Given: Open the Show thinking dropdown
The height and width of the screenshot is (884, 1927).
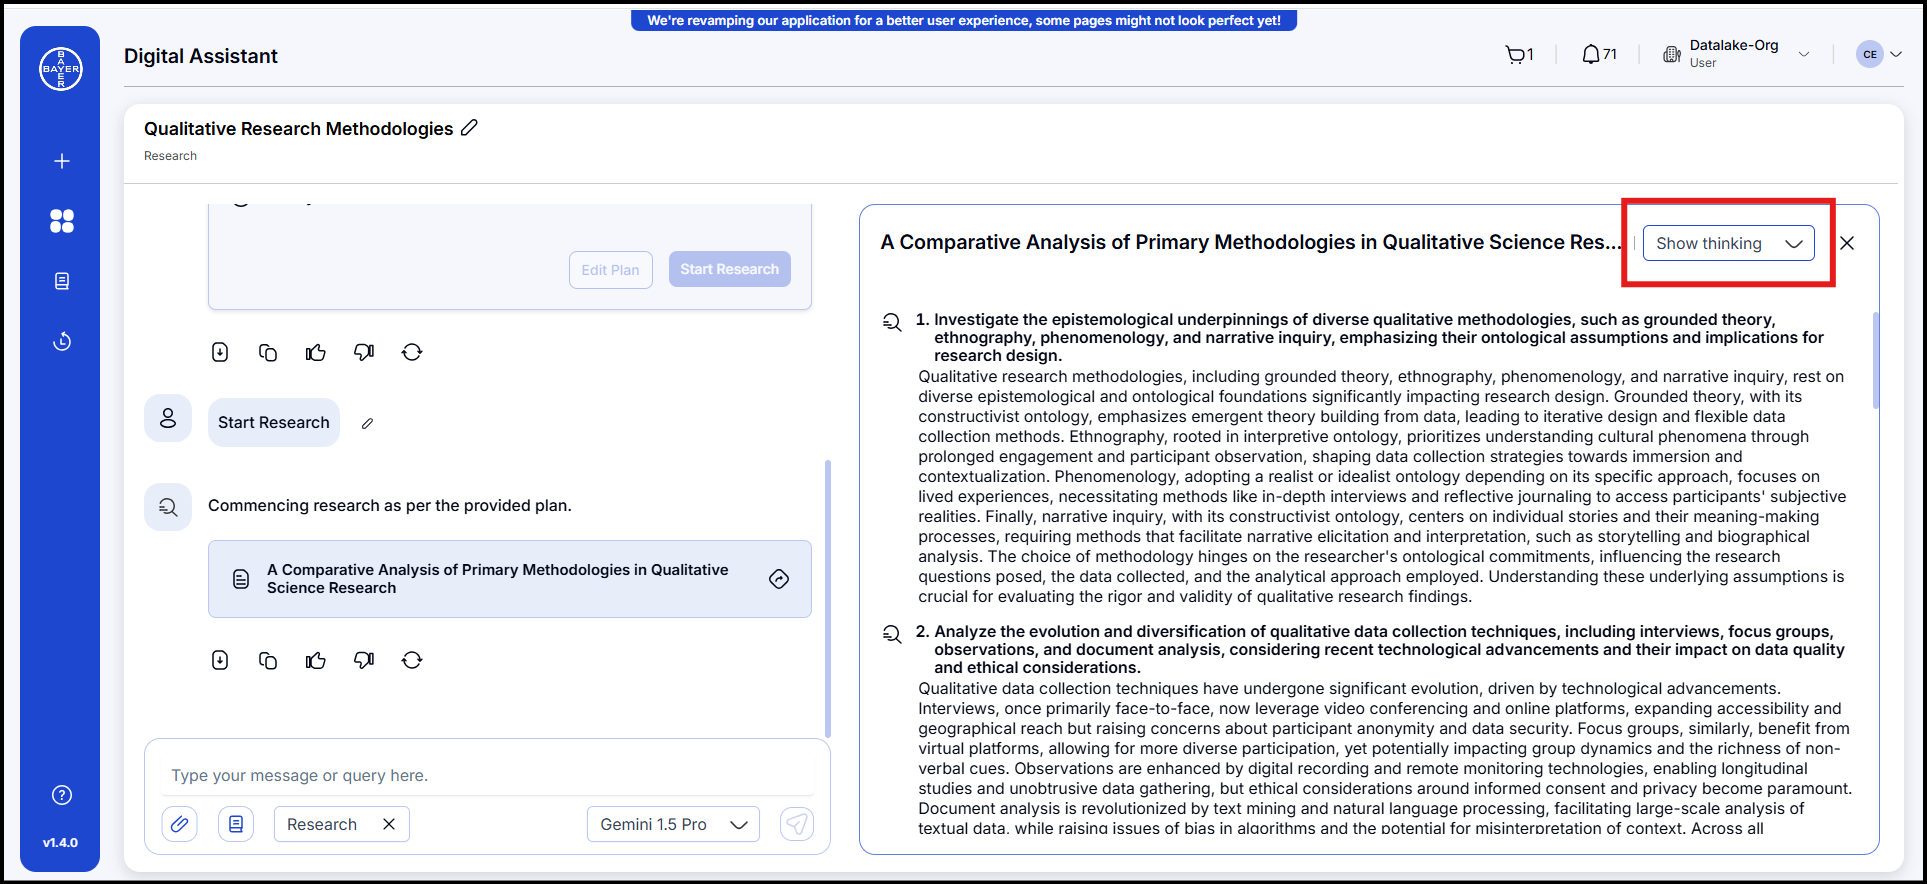Looking at the screenshot, I should [1728, 243].
